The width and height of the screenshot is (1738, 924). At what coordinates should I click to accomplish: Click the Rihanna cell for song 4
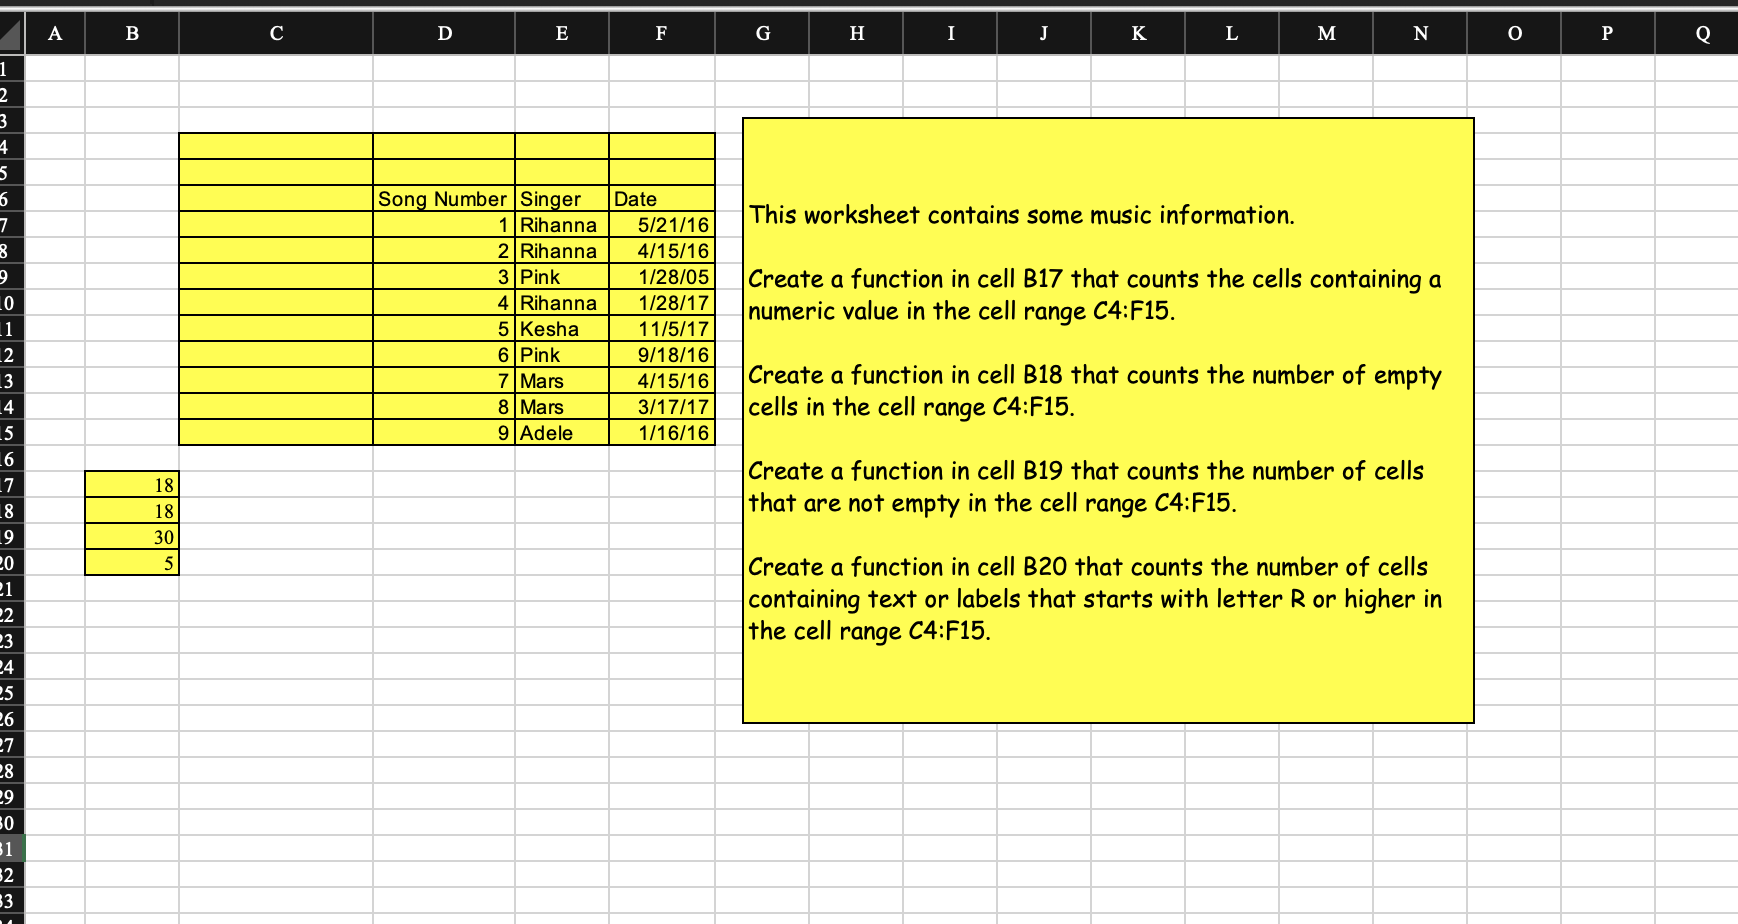pyautogui.click(x=562, y=302)
